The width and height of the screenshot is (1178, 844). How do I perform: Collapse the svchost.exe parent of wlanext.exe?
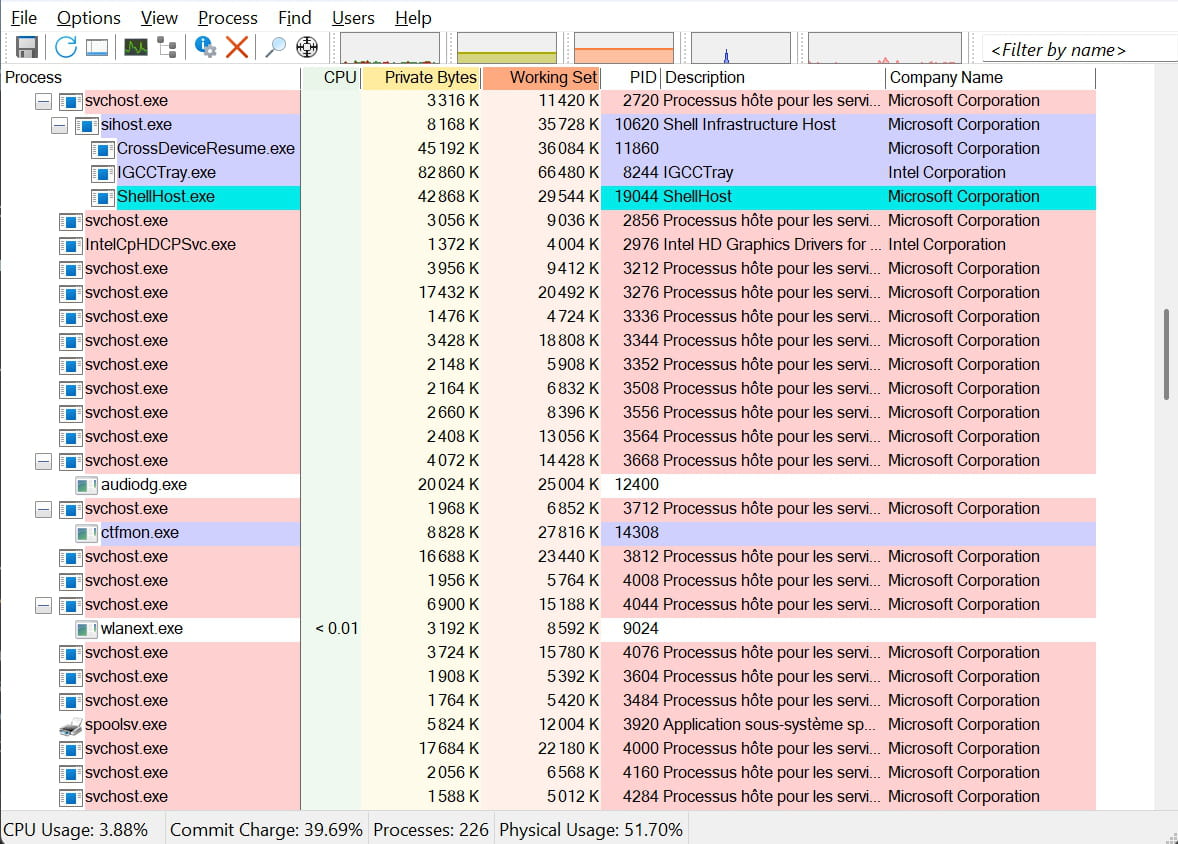pyautogui.click(x=43, y=605)
